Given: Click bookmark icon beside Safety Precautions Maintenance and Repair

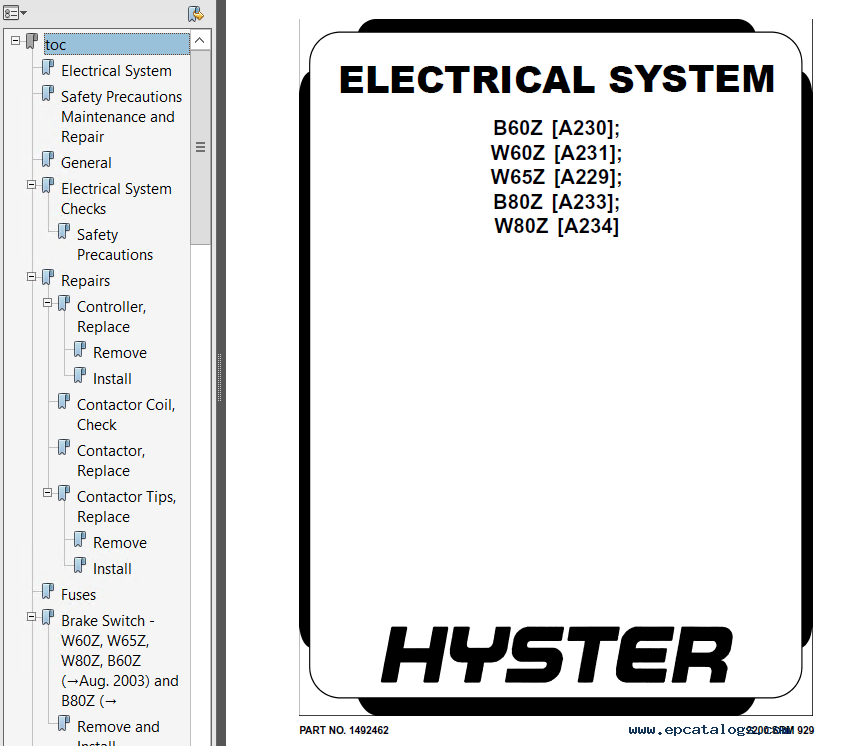Looking at the screenshot, I should click(48, 93).
